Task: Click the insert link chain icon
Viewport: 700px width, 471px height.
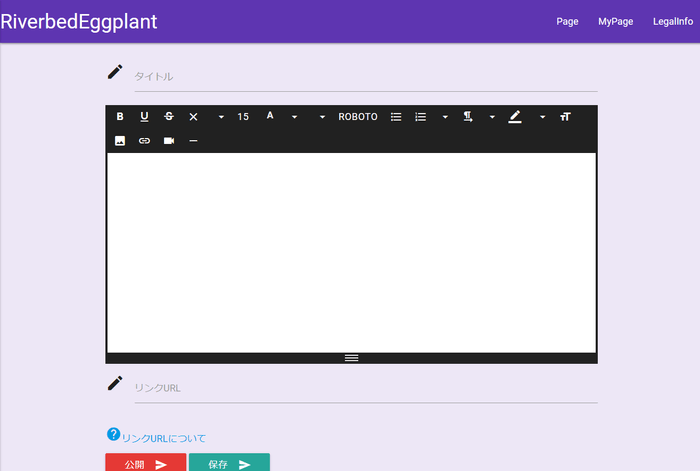Action: (144, 141)
